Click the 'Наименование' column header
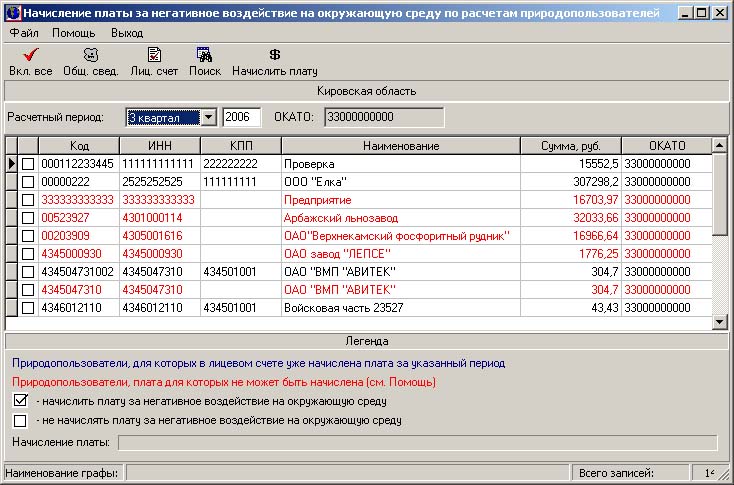The width and height of the screenshot is (734, 485). (x=401, y=146)
